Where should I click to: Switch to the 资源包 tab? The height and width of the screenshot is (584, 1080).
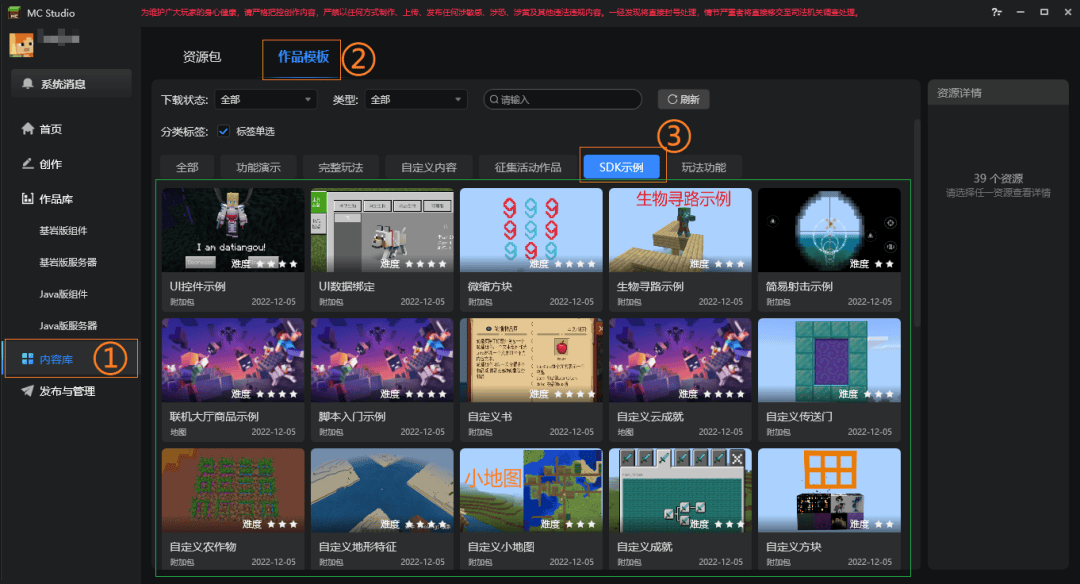point(202,57)
